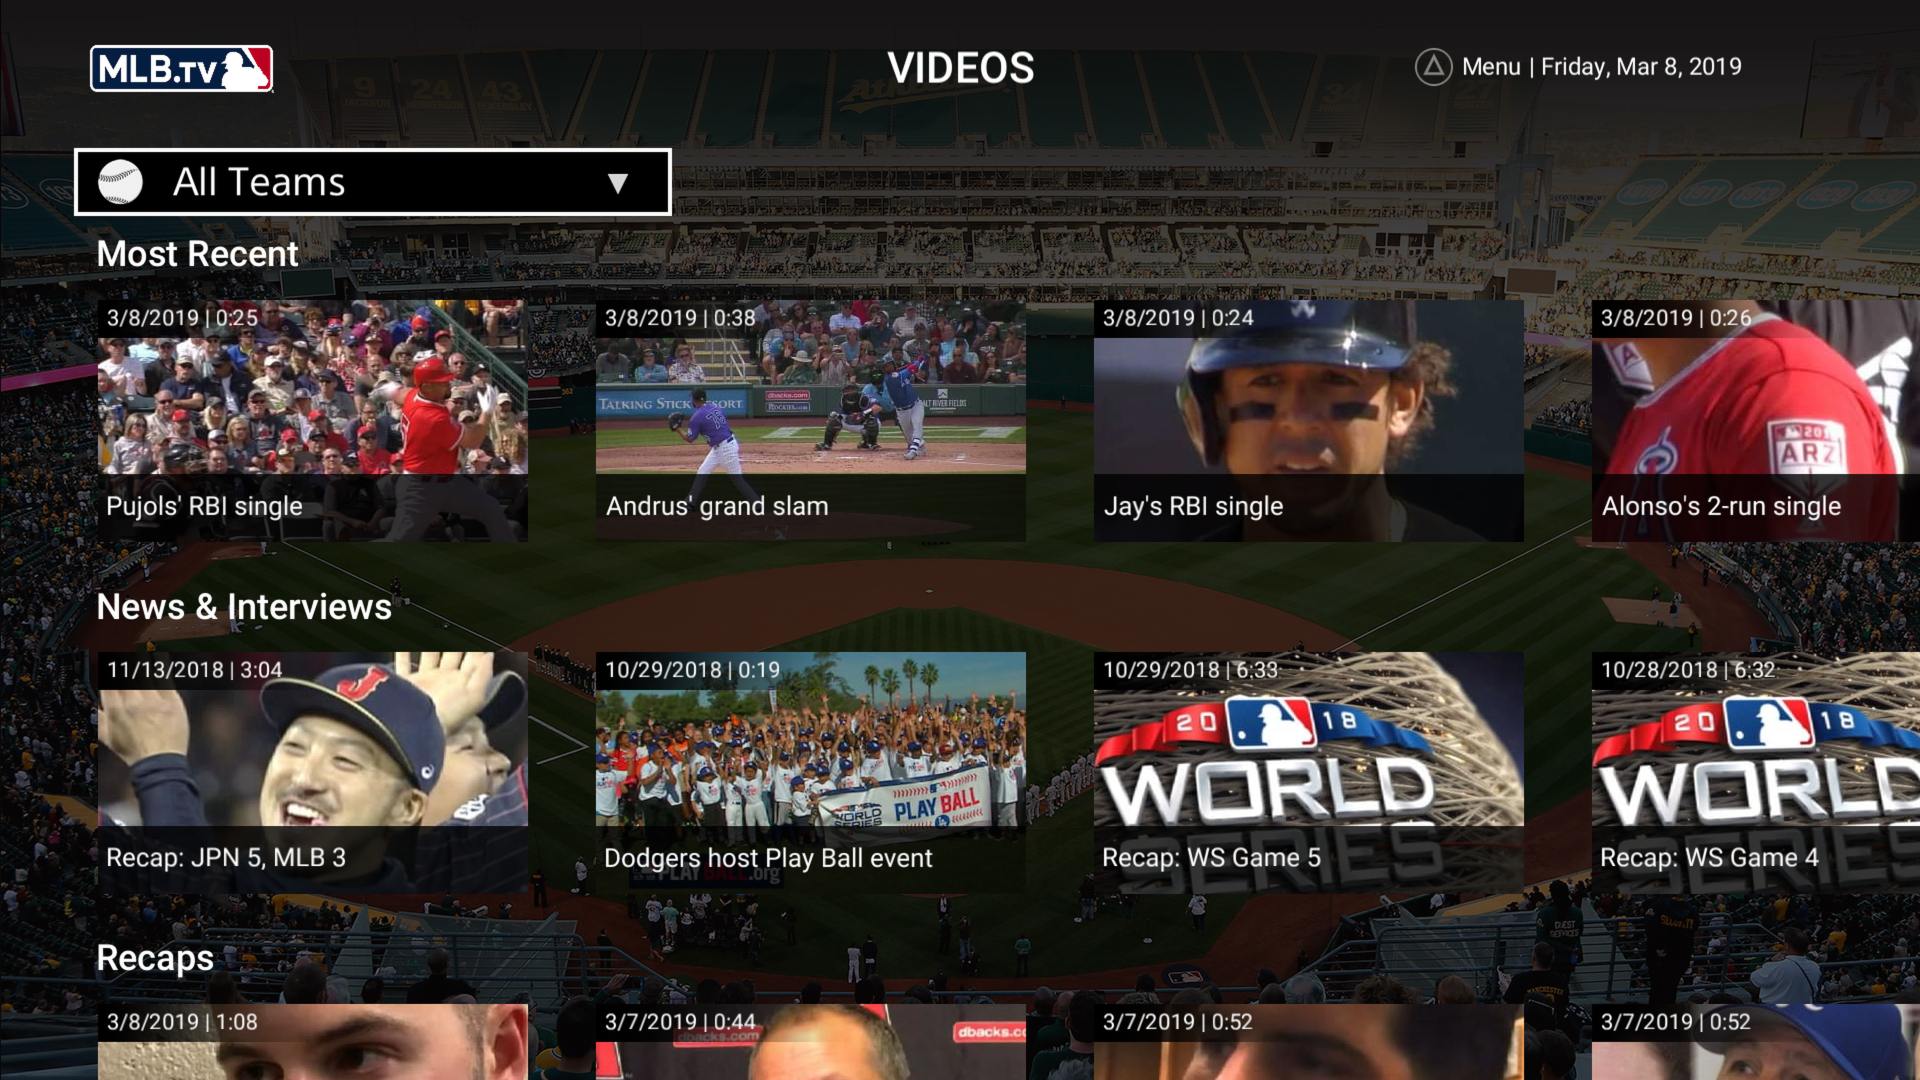This screenshot has width=1920, height=1080.
Task: Click the Friday, Mar 8, 2019 date text
Action: pos(1641,67)
